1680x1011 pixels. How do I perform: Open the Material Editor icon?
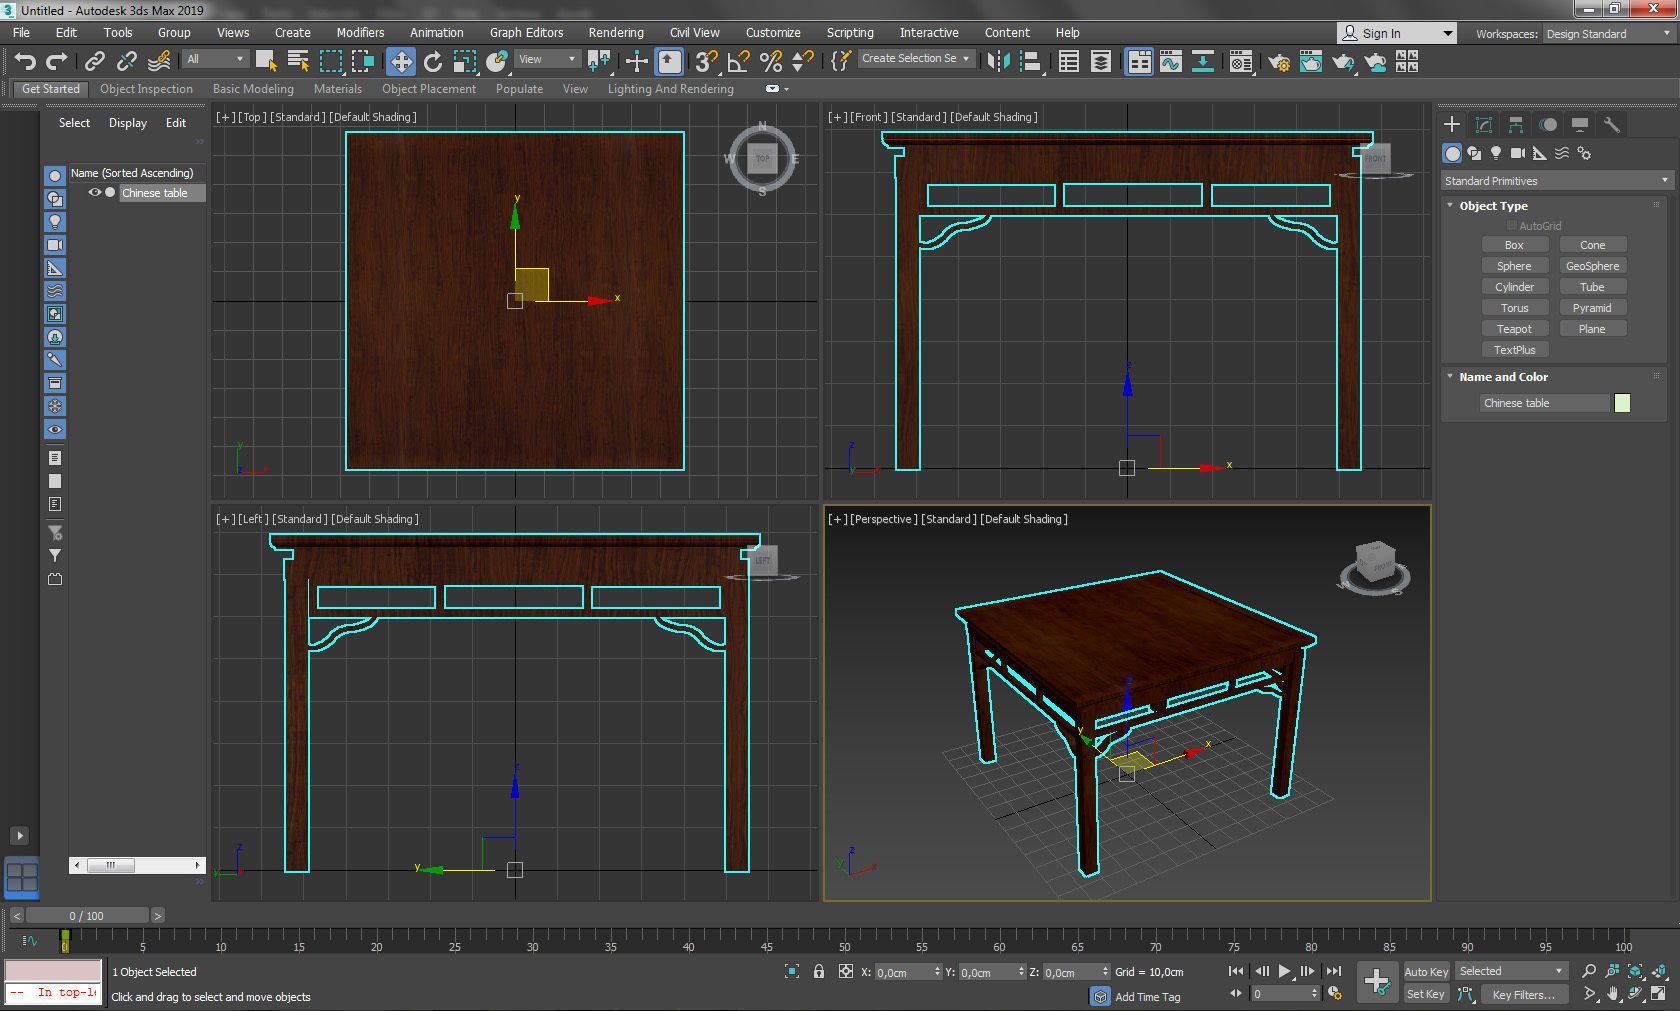[x=1241, y=62]
